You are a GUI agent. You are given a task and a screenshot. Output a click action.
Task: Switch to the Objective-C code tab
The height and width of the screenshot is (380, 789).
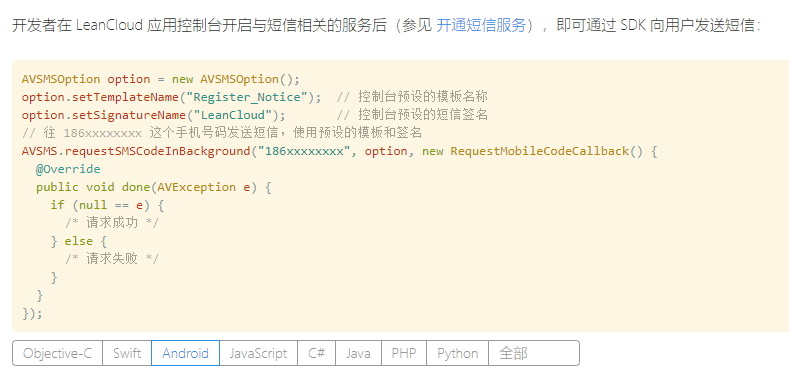coord(57,353)
